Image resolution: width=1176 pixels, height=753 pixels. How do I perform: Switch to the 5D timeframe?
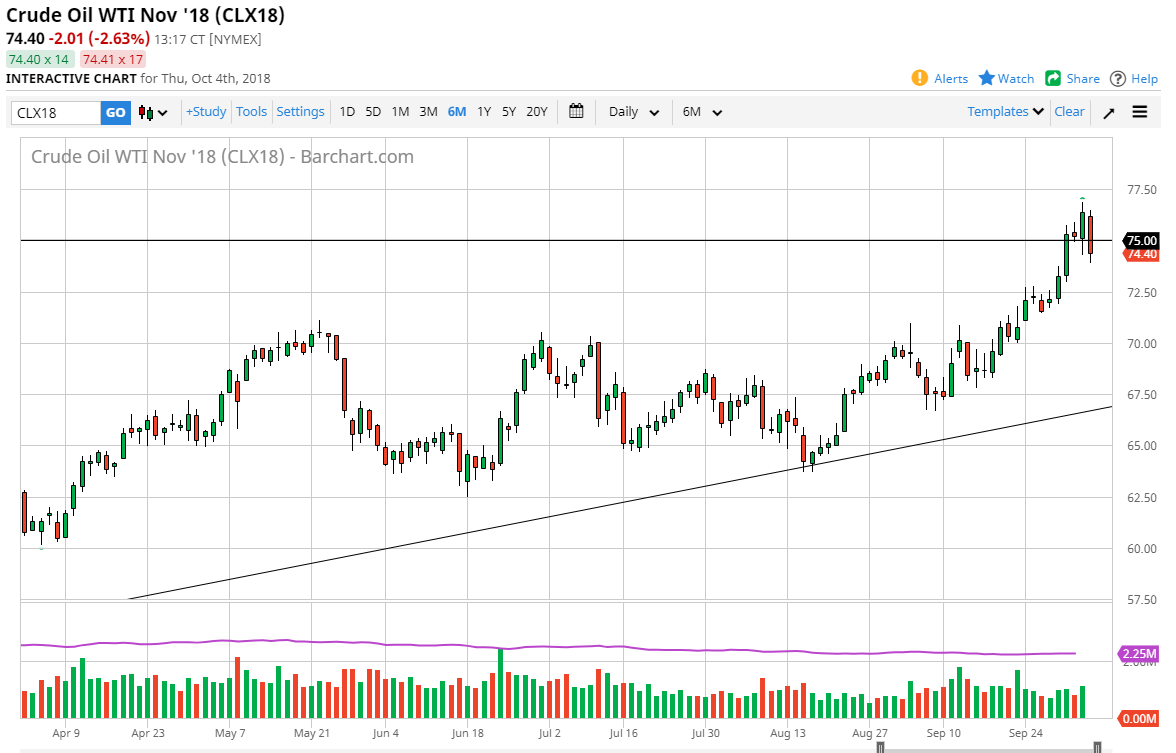point(372,112)
